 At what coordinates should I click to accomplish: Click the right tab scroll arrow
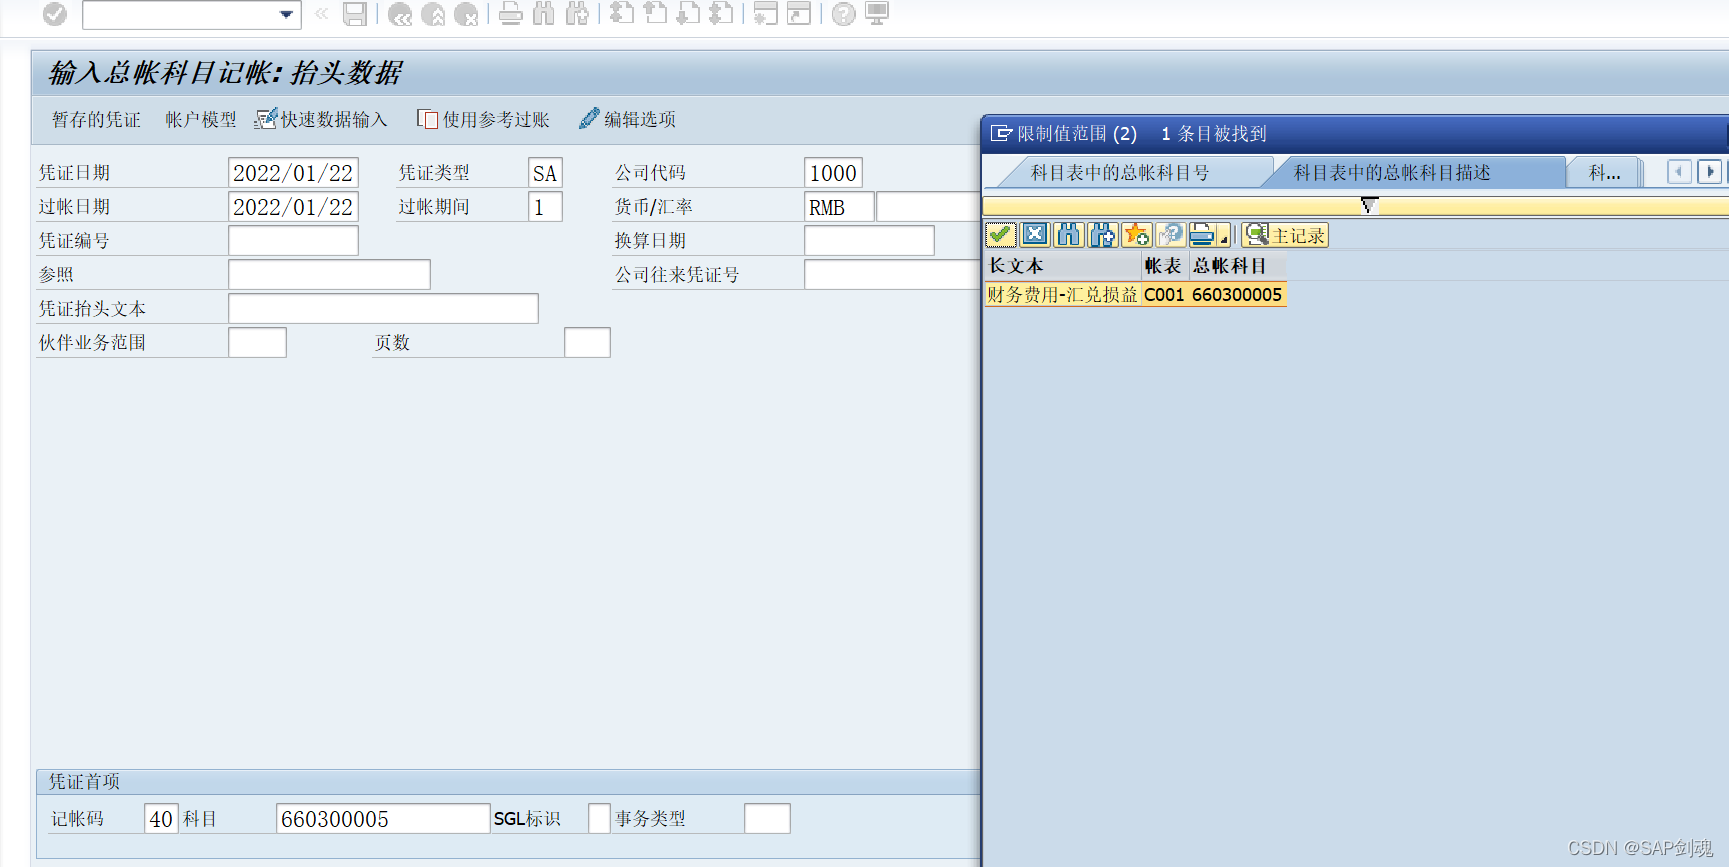coord(1710,172)
